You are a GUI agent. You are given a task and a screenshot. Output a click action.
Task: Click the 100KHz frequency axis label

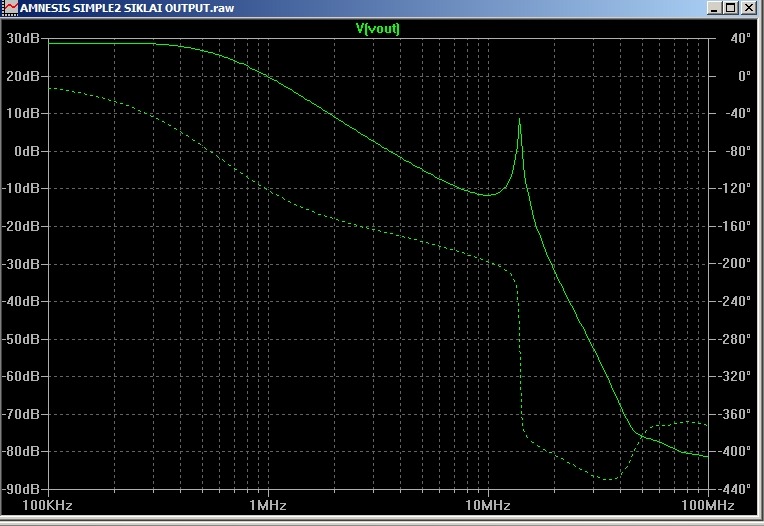(x=47, y=505)
